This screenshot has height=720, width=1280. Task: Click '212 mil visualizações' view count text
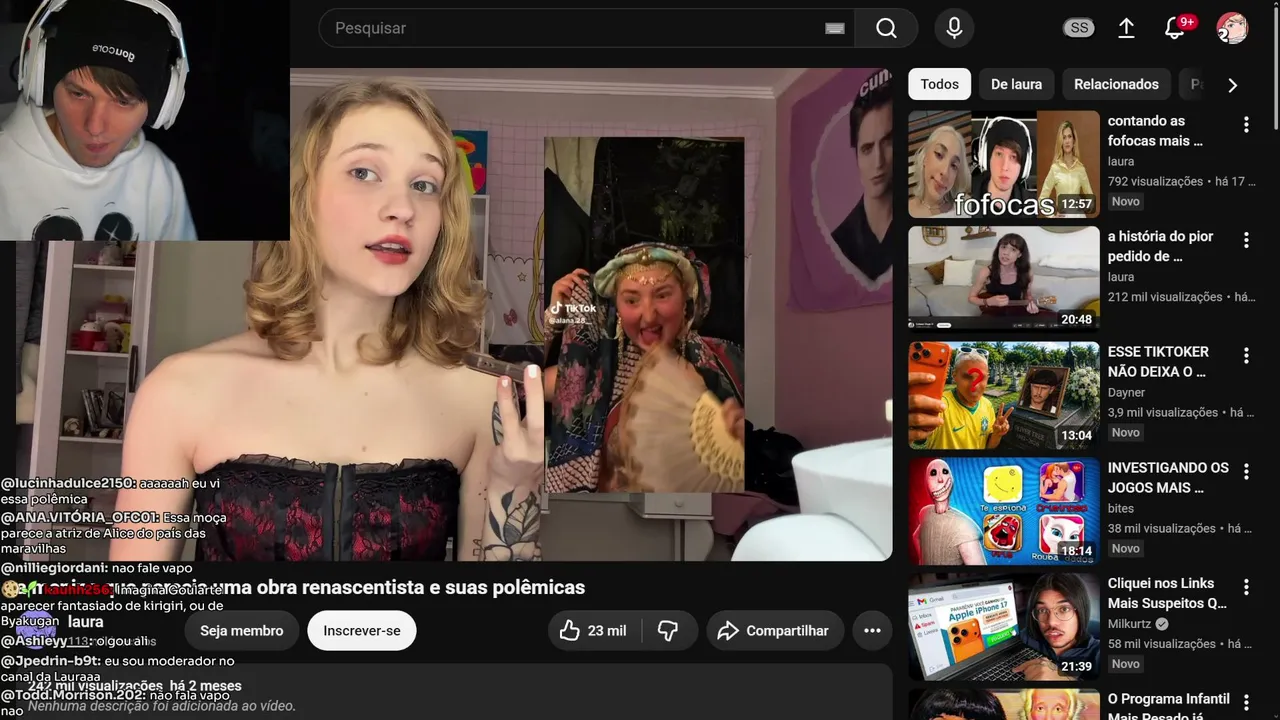pyautogui.click(x=1165, y=297)
